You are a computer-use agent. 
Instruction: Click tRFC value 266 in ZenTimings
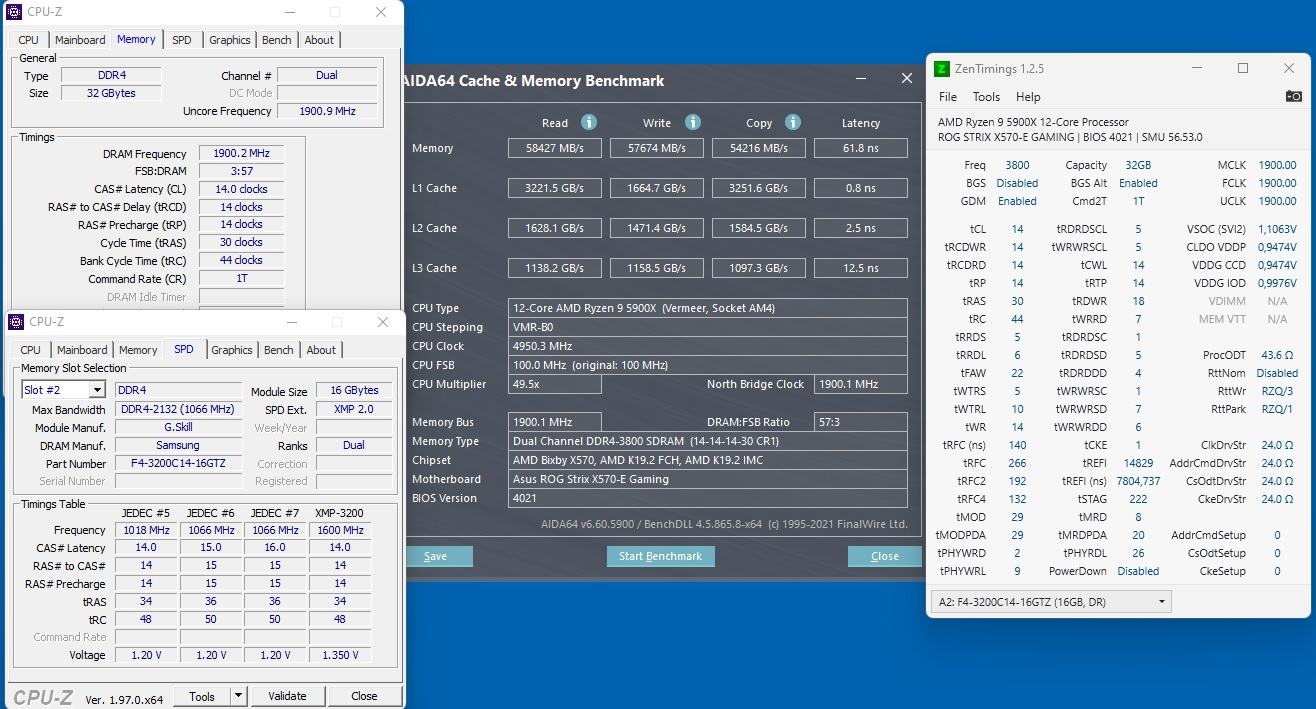1017,463
